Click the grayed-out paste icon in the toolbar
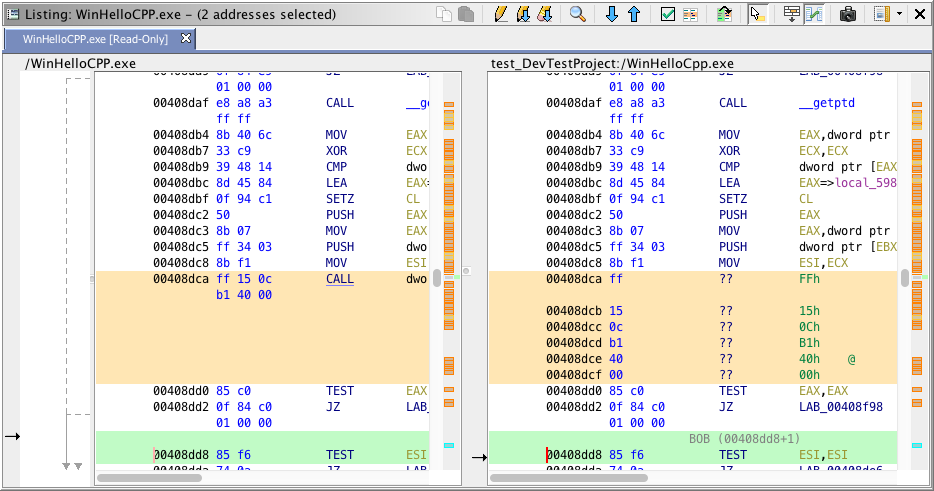The width and height of the screenshot is (934, 491). click(x=466, y=14)
